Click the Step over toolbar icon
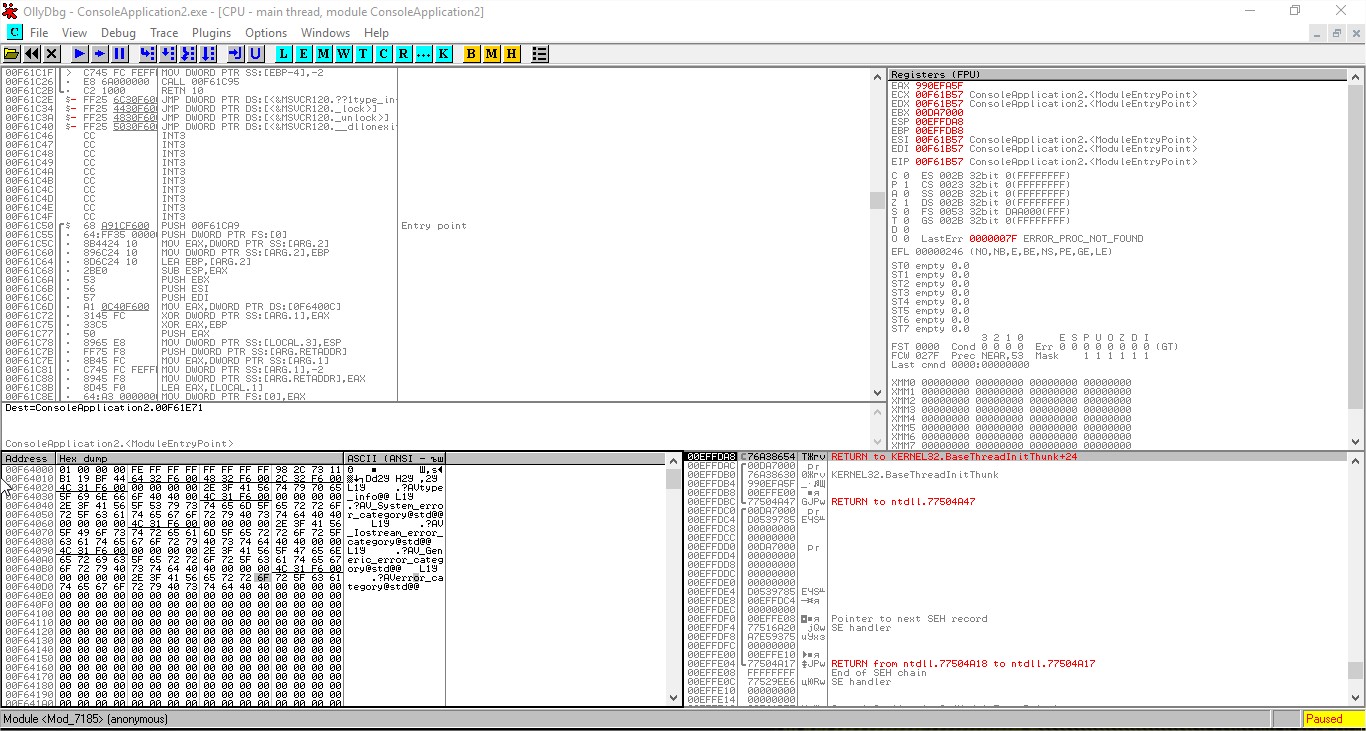The width and height of the screenshot is (1366, 731). point(167,54)
